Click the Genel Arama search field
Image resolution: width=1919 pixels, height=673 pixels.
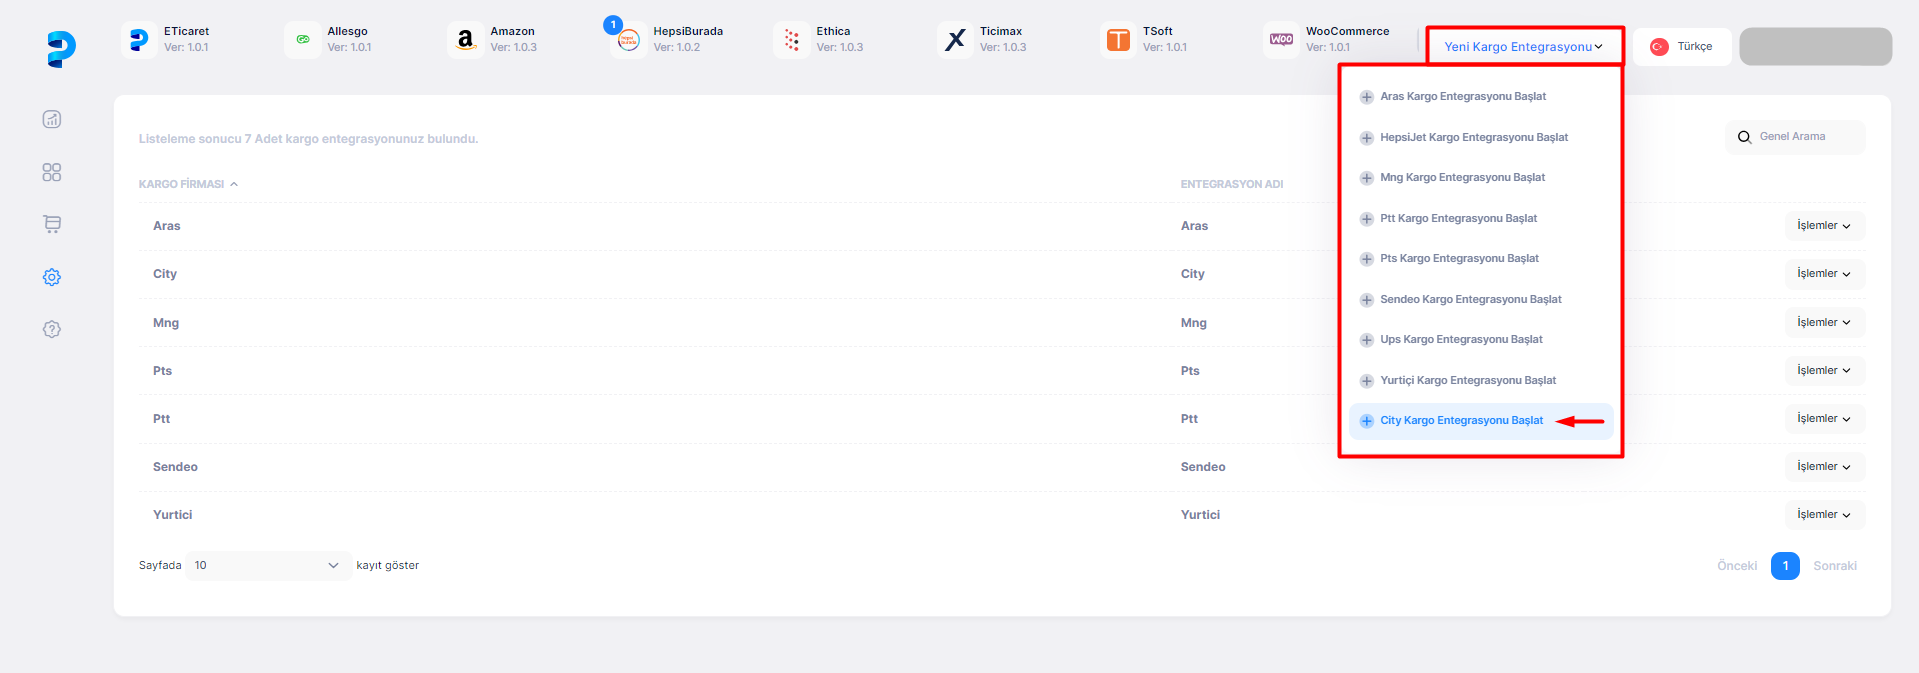tap(1795, 137)
